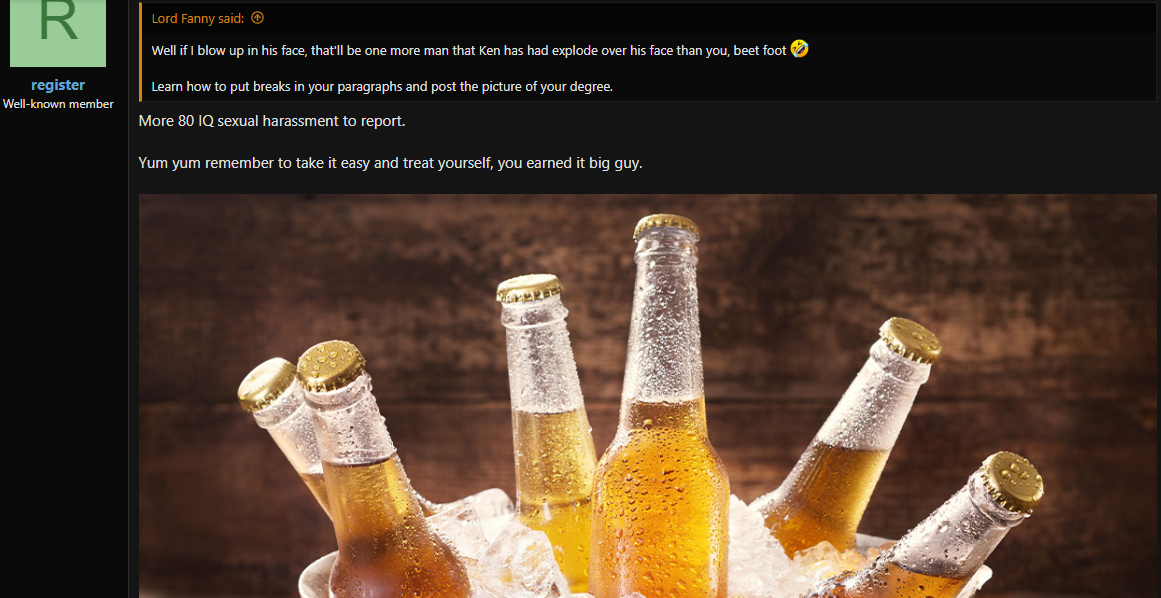Image resolution: width=1161 pixels, height=598 pixels.
Task: Click quoted line "Learn how to put breaks"
Action: click(x=382, y=87)
